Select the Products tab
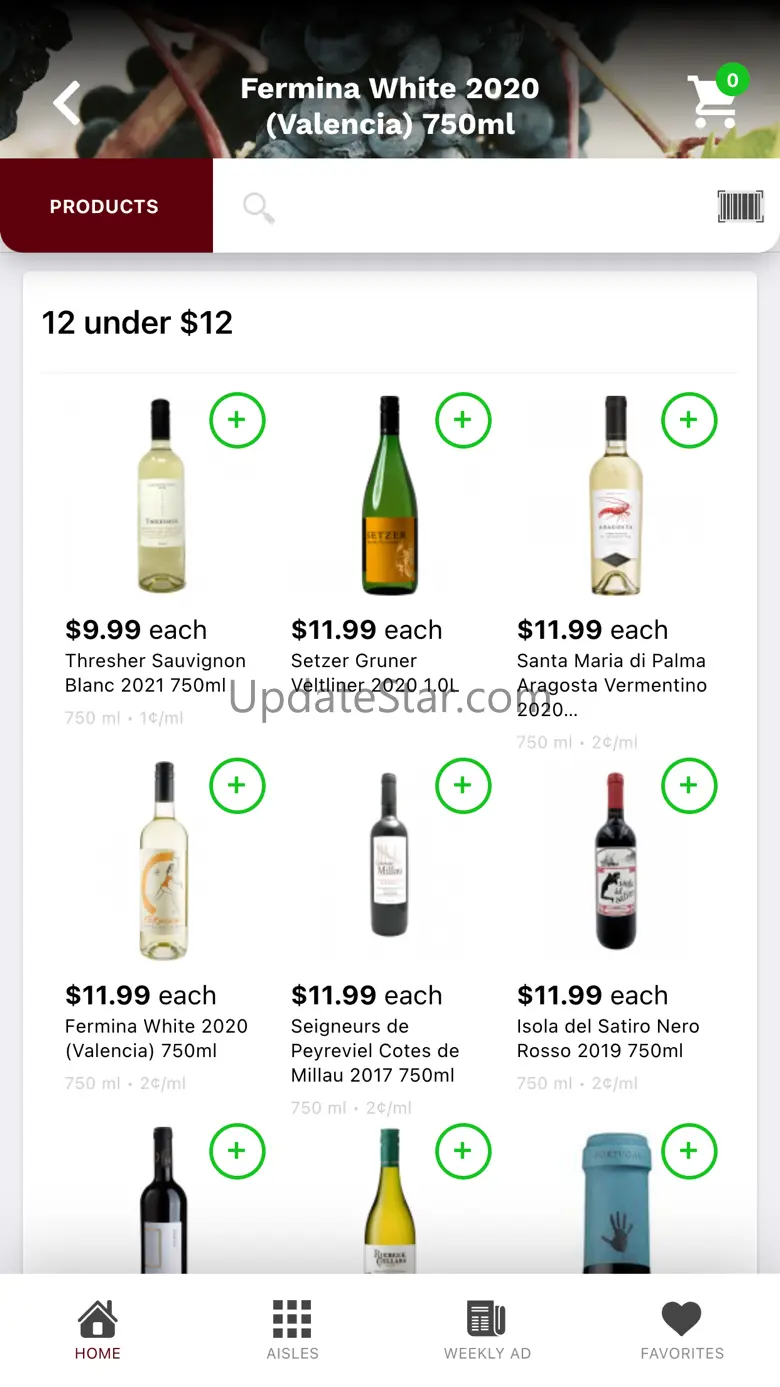The height and width of the screenshot is (1387, 780). tap(105, 207)
